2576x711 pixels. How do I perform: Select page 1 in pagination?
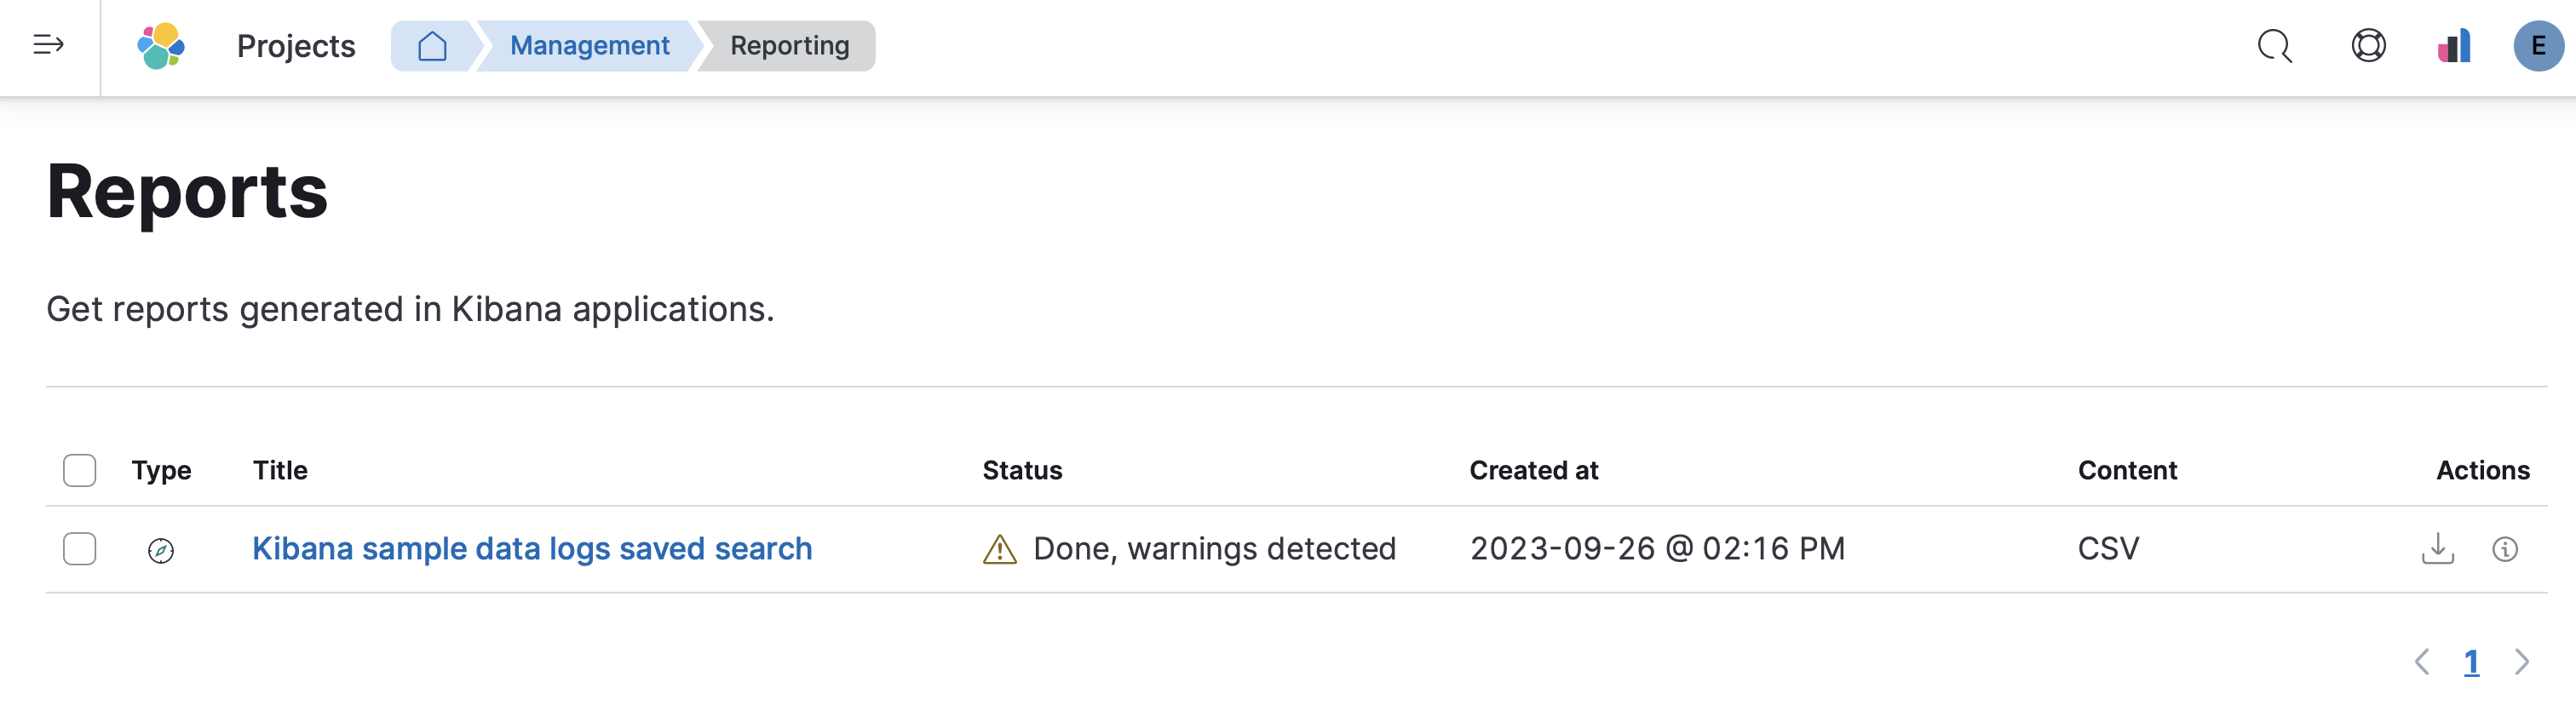(x=2471, y=662)
